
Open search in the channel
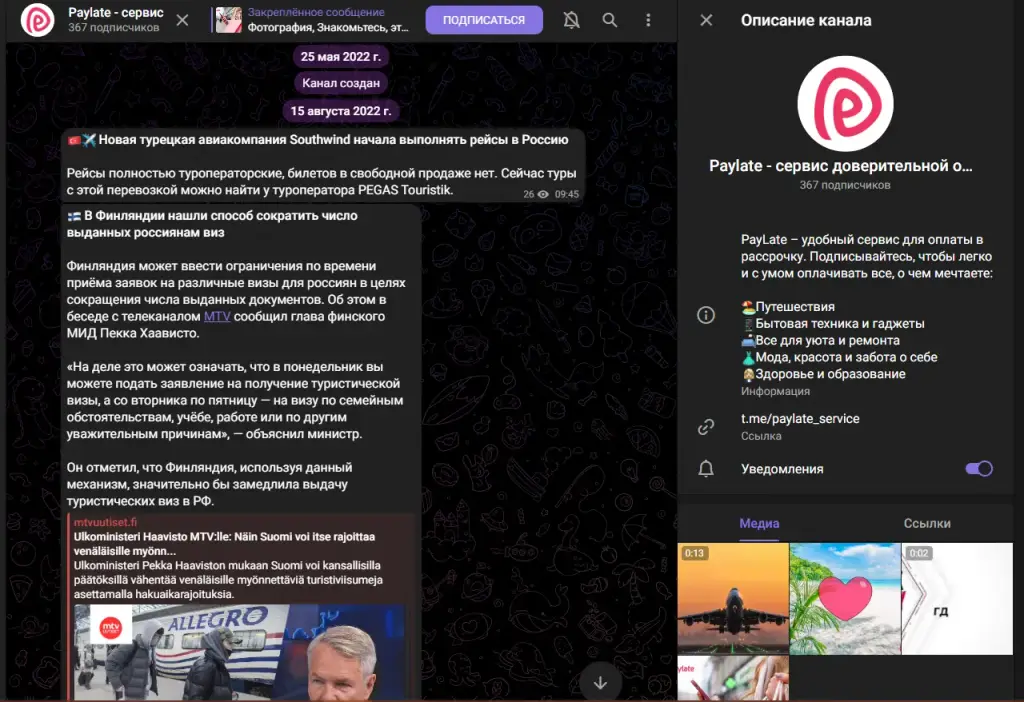[609, 20]
